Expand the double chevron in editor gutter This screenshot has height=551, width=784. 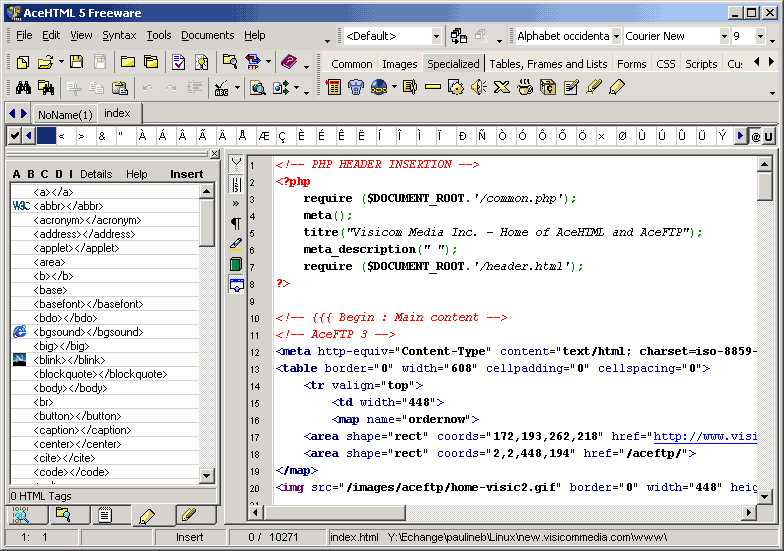click(x=236, y=204)
